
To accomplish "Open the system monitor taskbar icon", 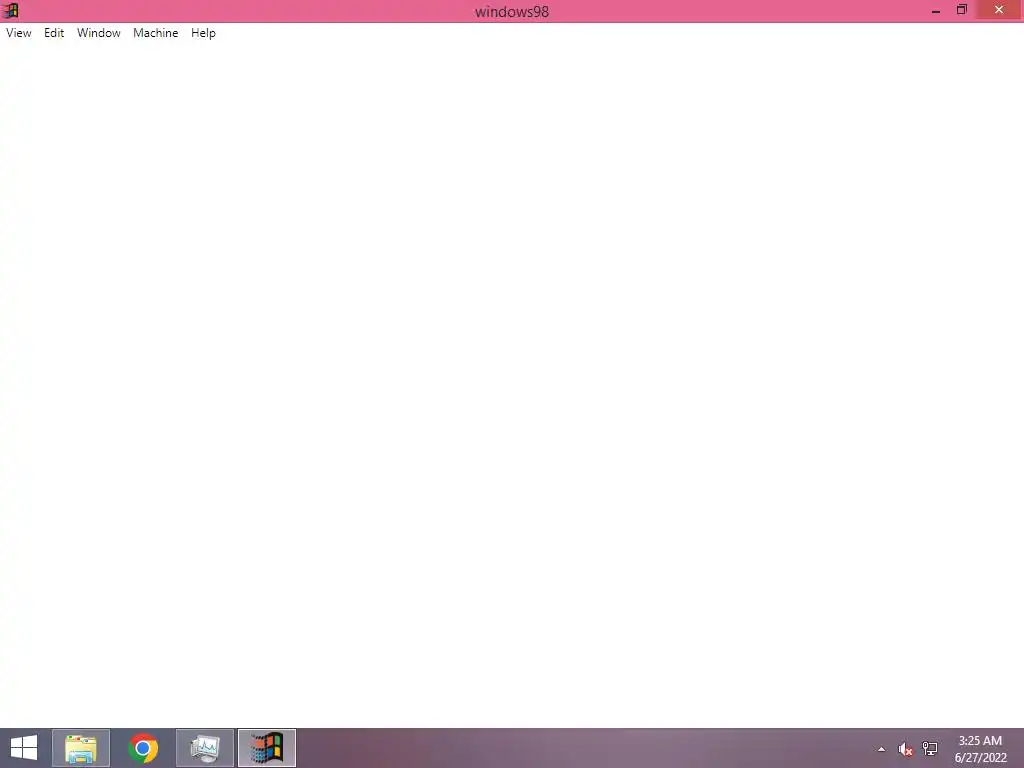I will tap(205, 748).
